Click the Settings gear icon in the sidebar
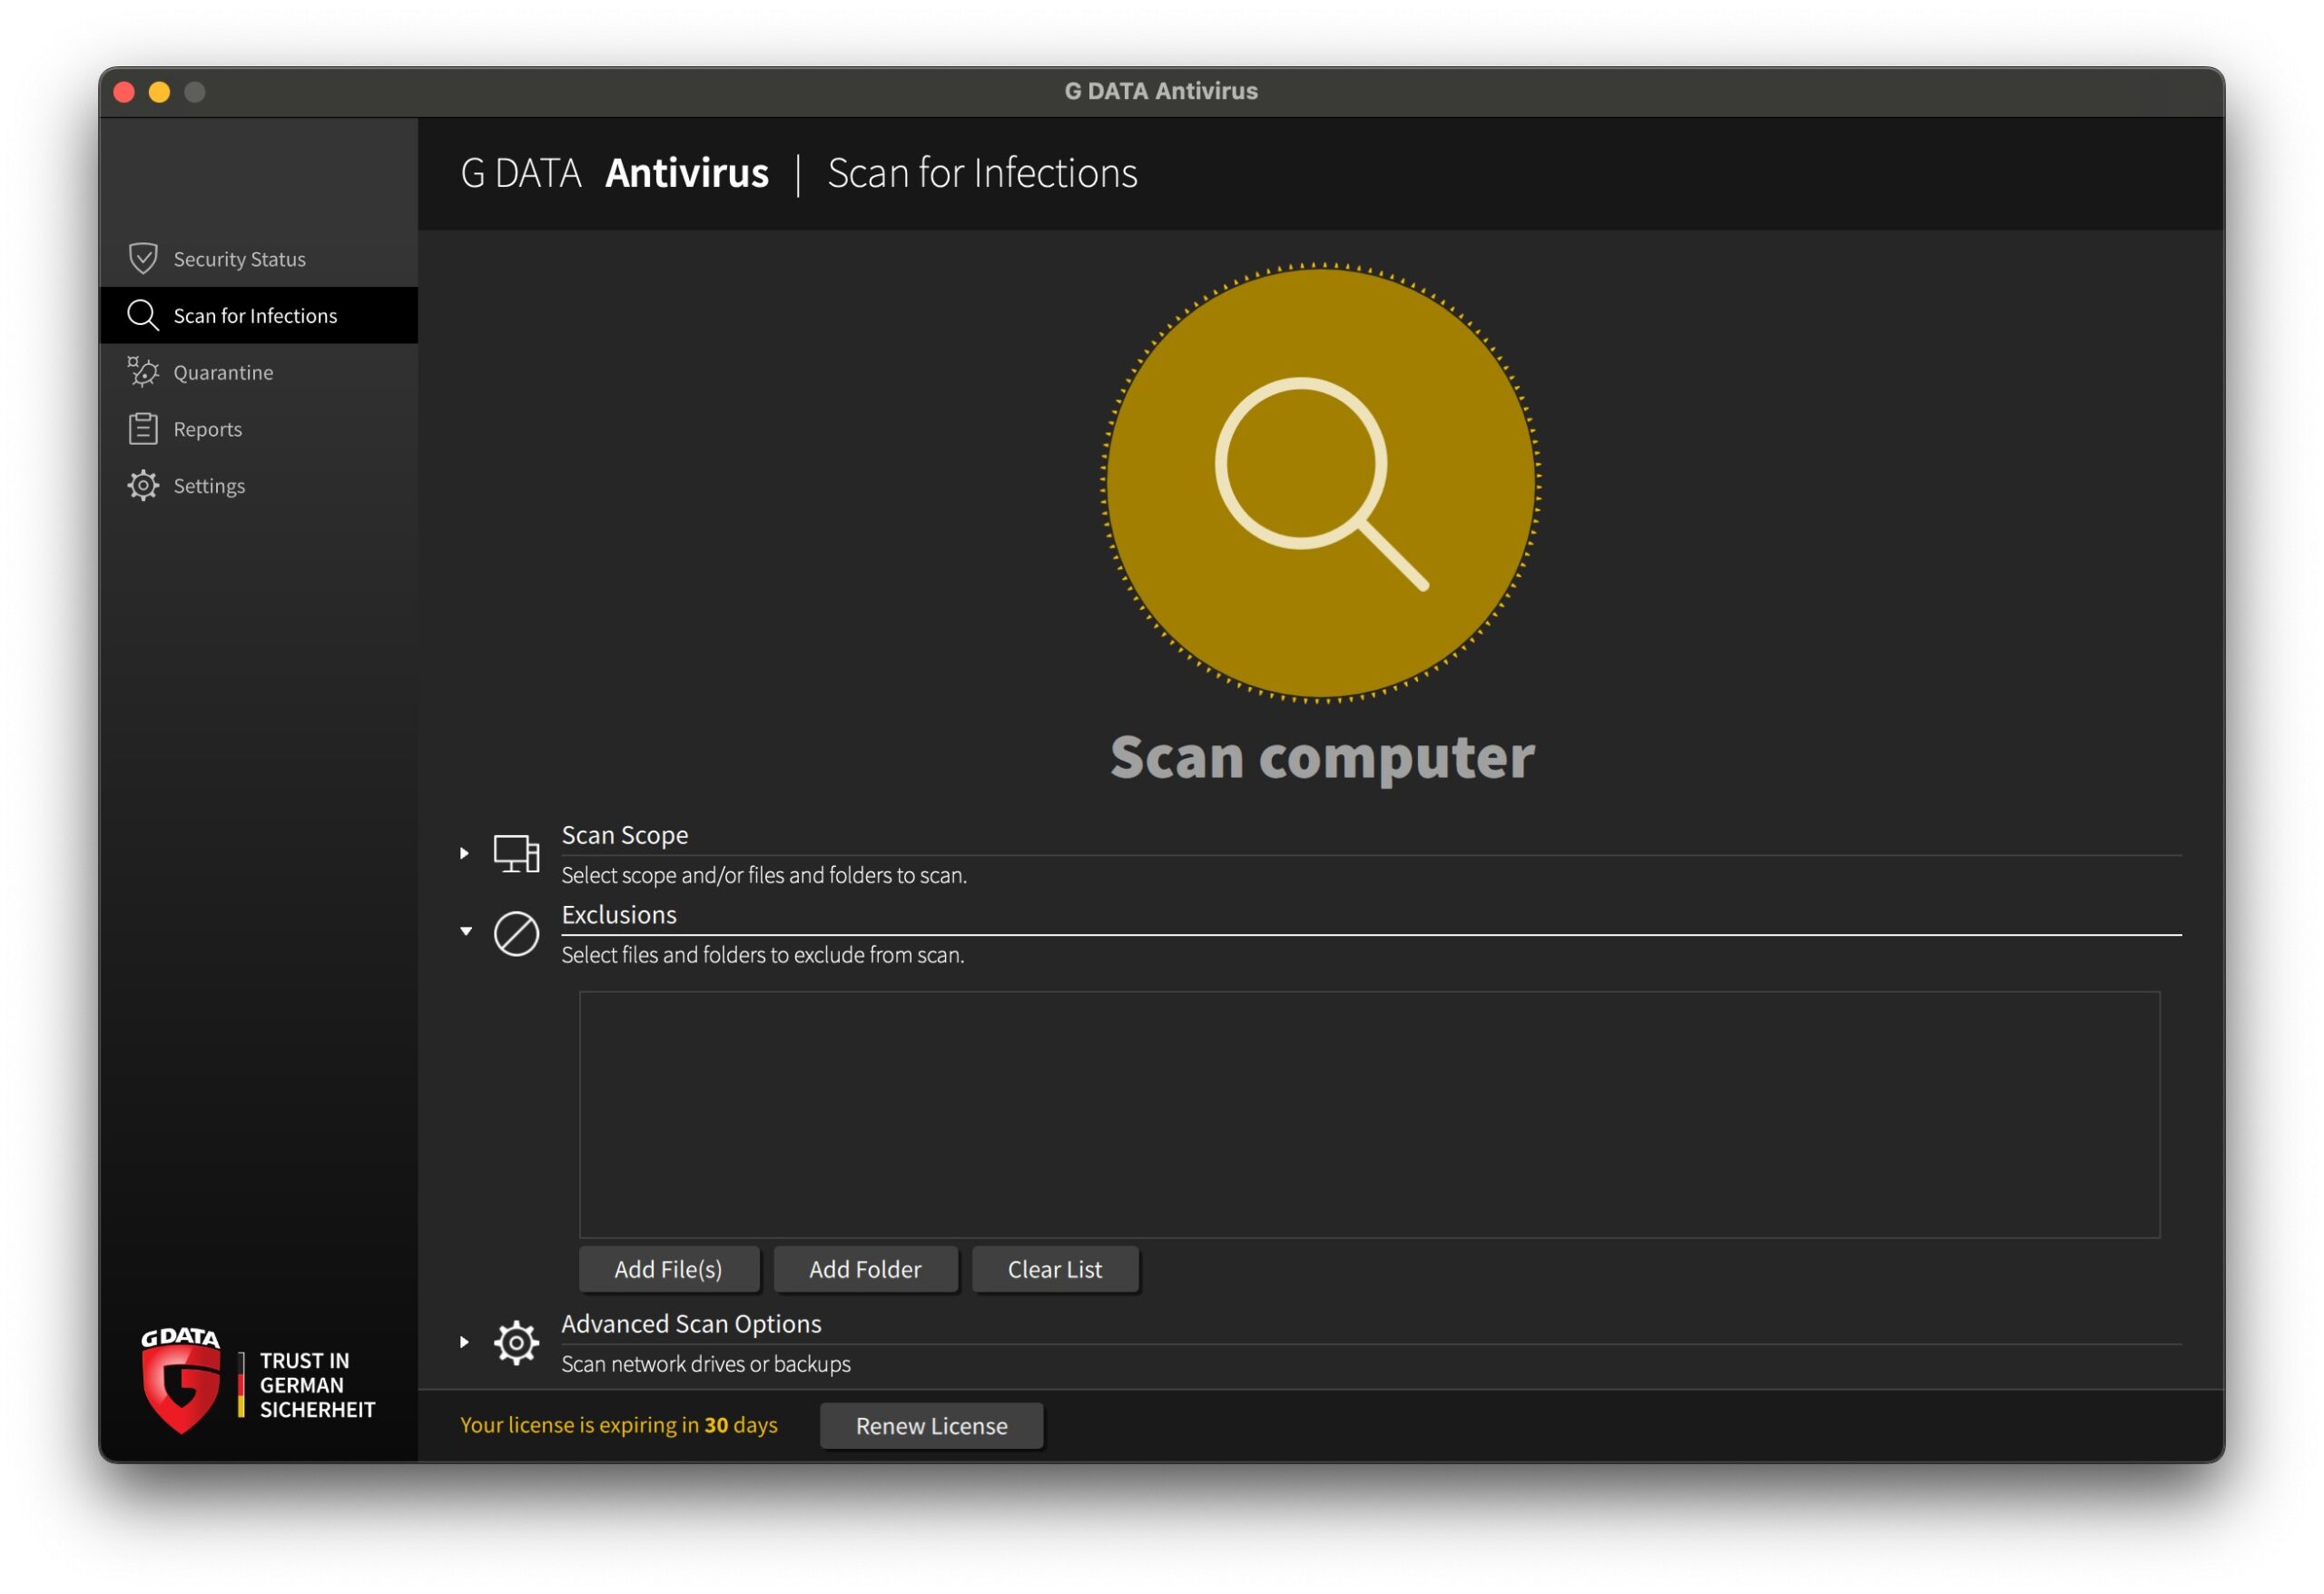Viewport: 2324px width, 1594px height. click(x=143, y=486)
